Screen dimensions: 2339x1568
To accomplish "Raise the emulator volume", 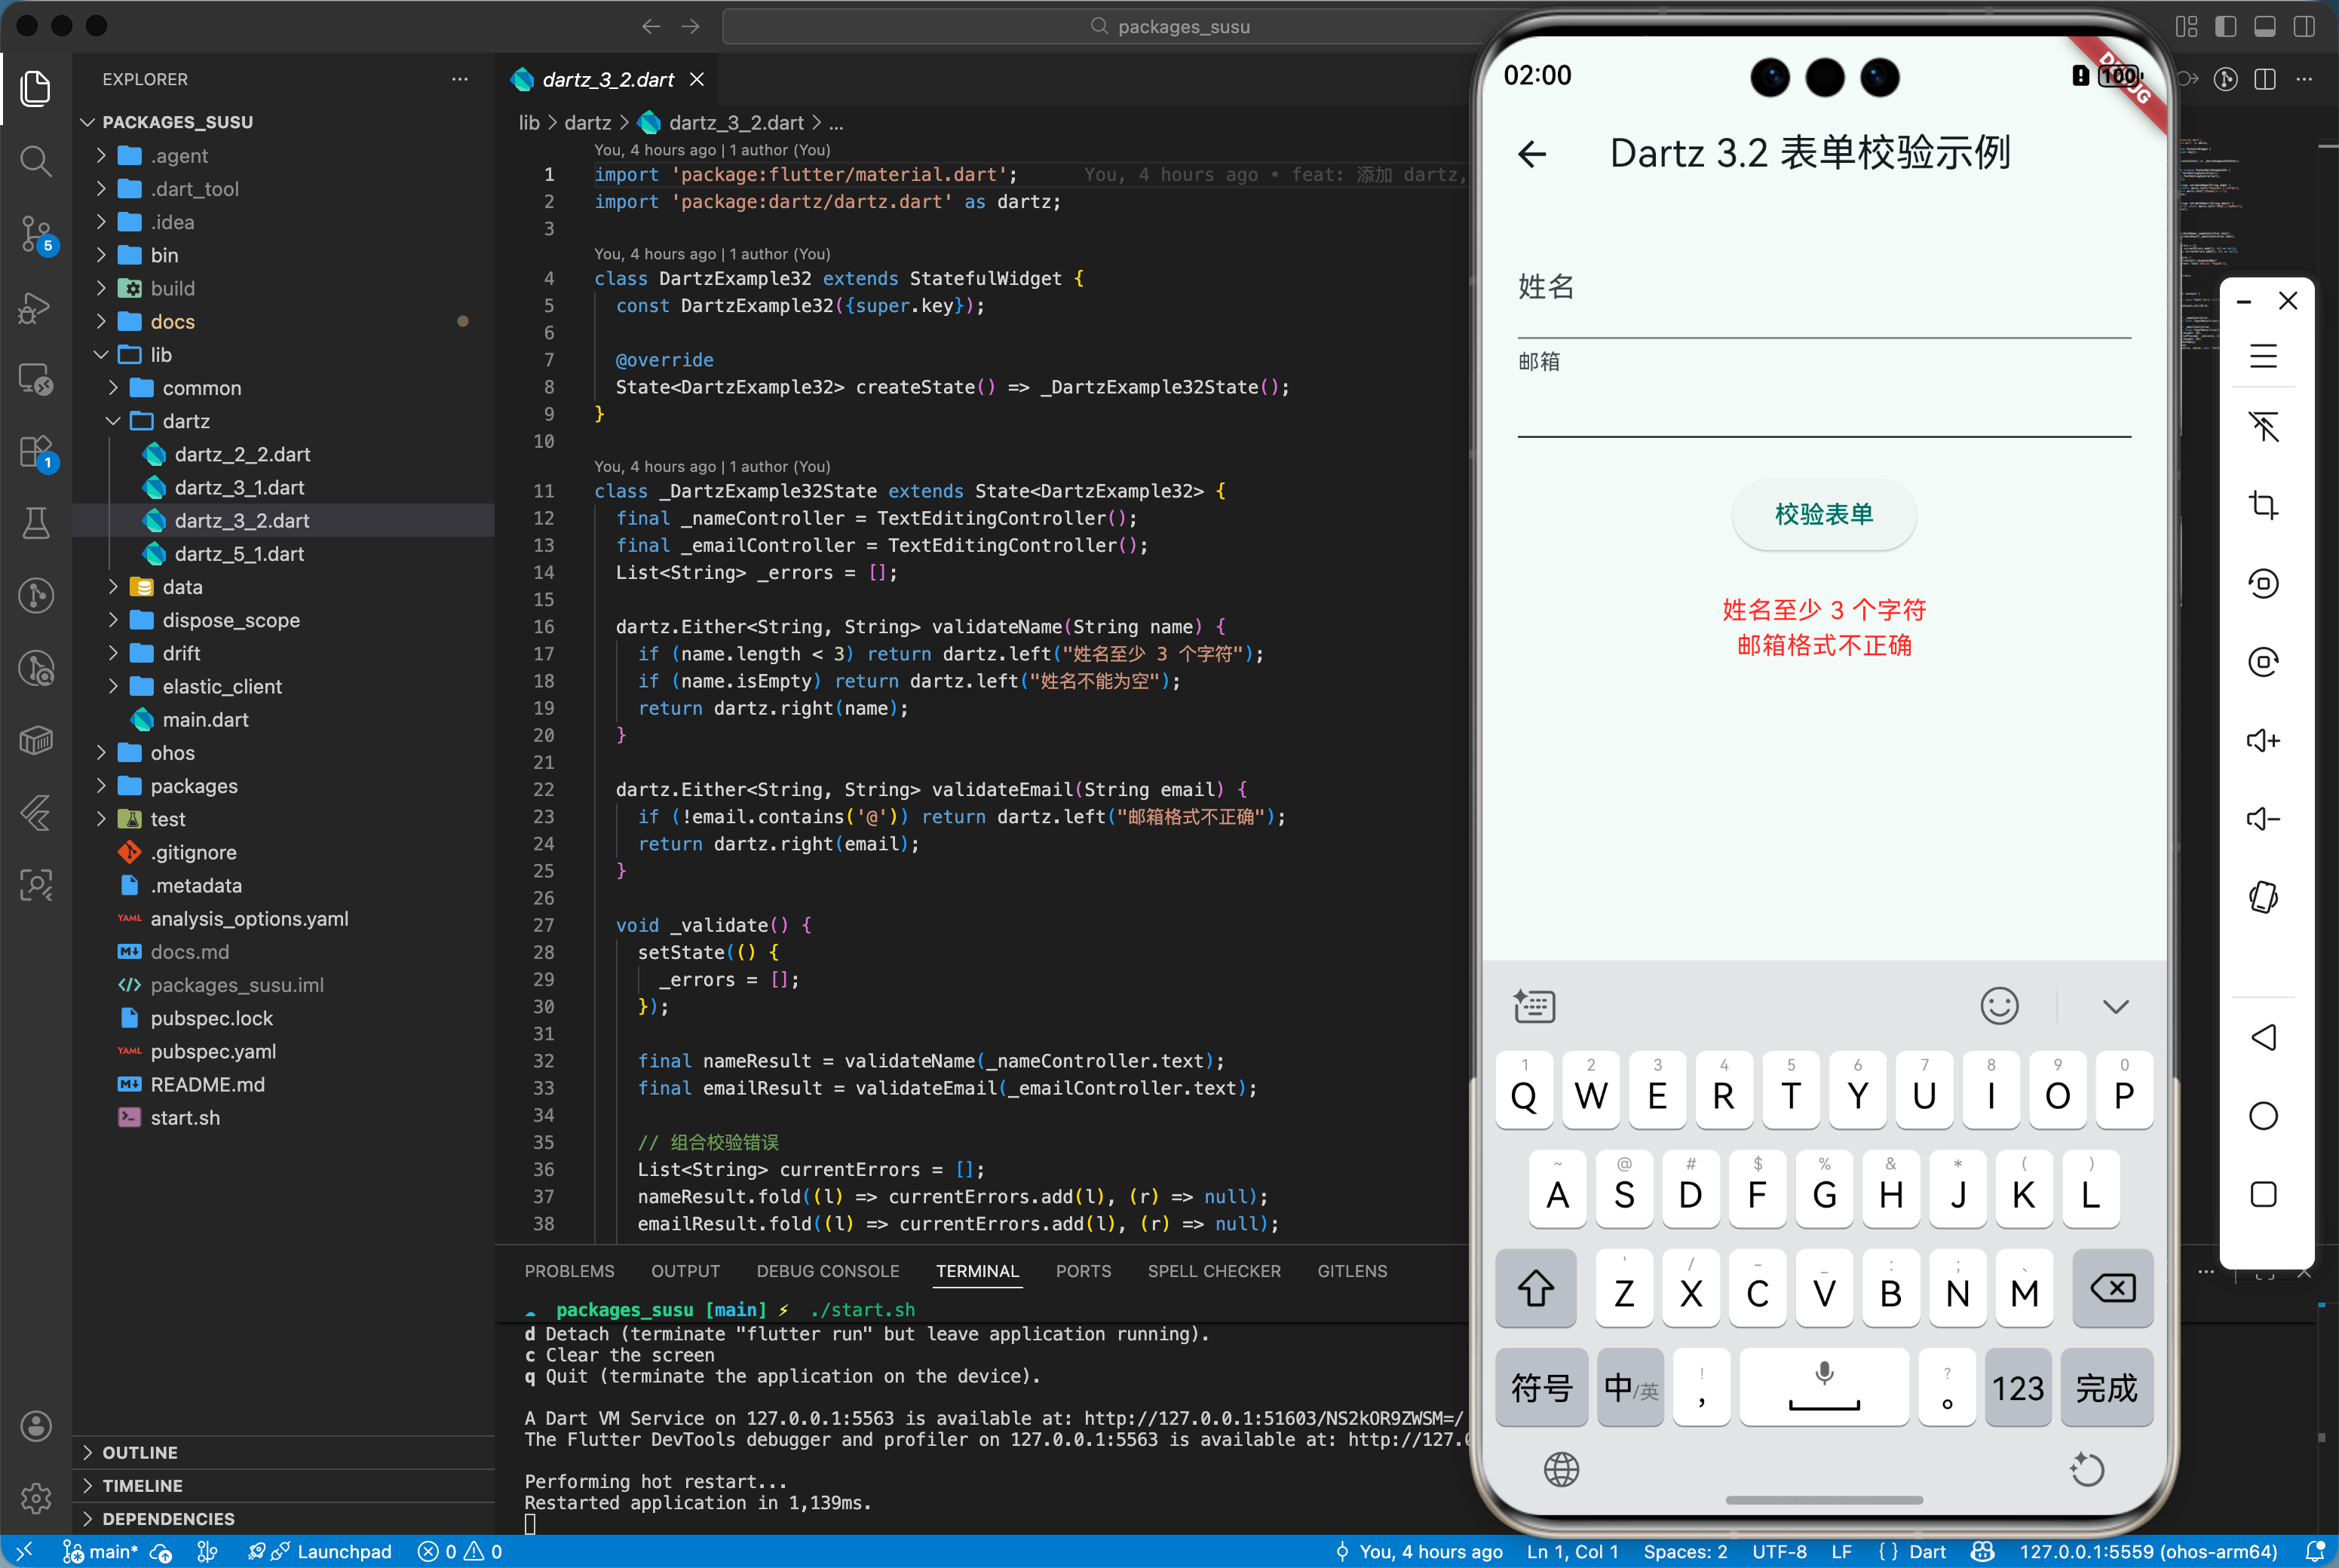I will pyautogui.click(x=2264, y=740).
